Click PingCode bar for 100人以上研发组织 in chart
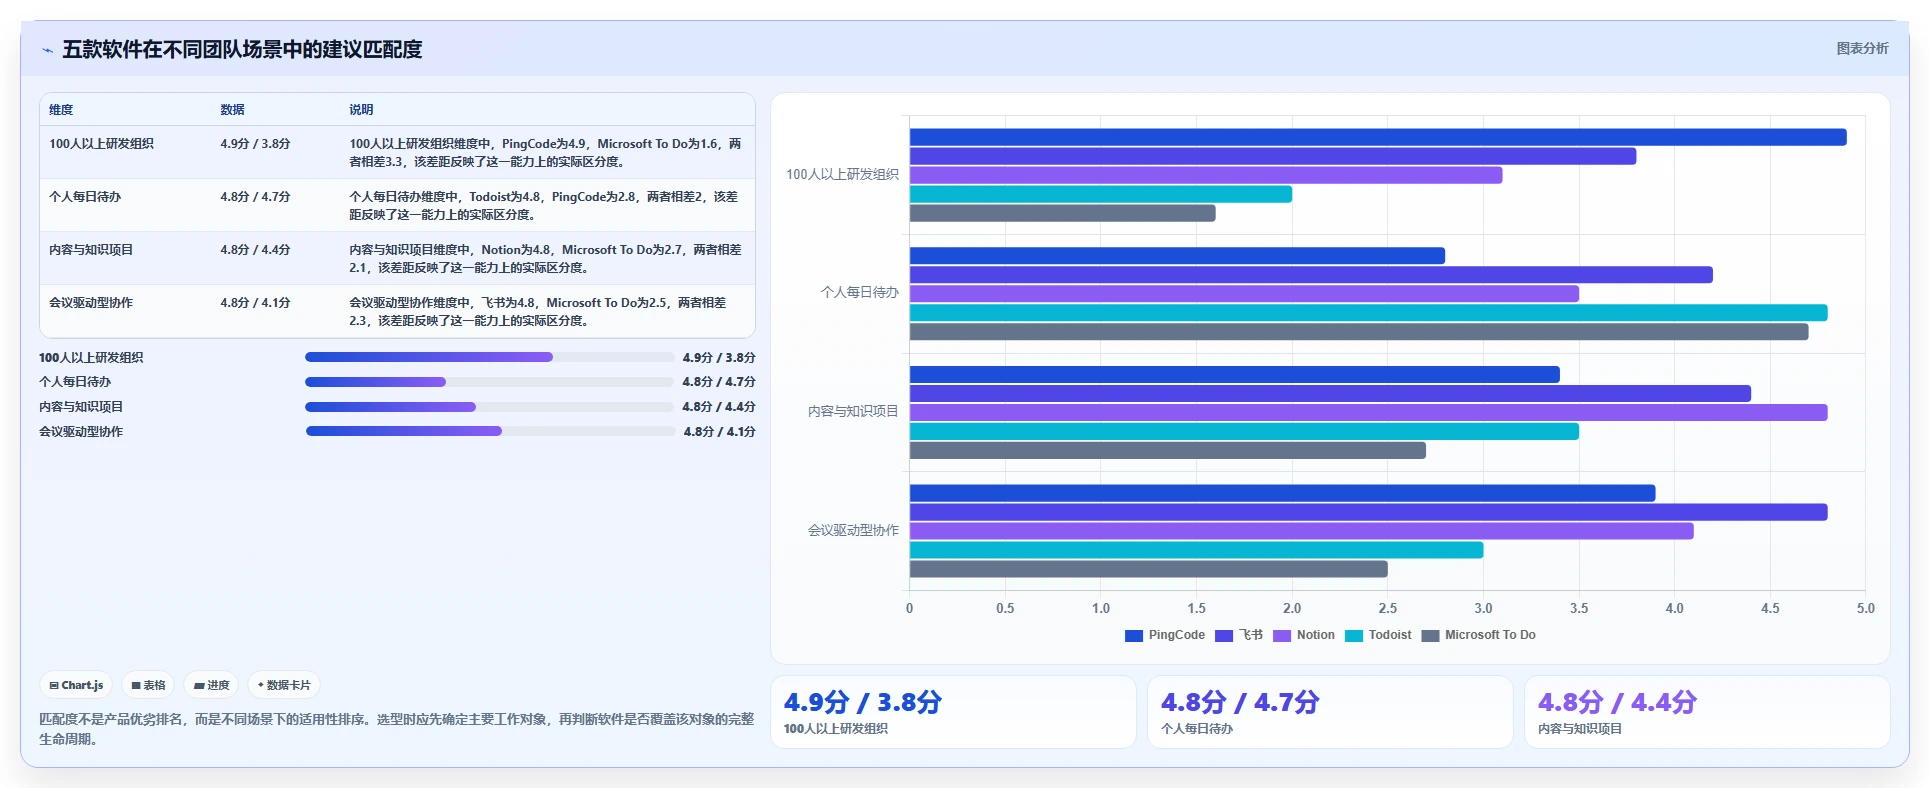Viewport: 1930px width, 788px height. click(x=1378, y=137)
